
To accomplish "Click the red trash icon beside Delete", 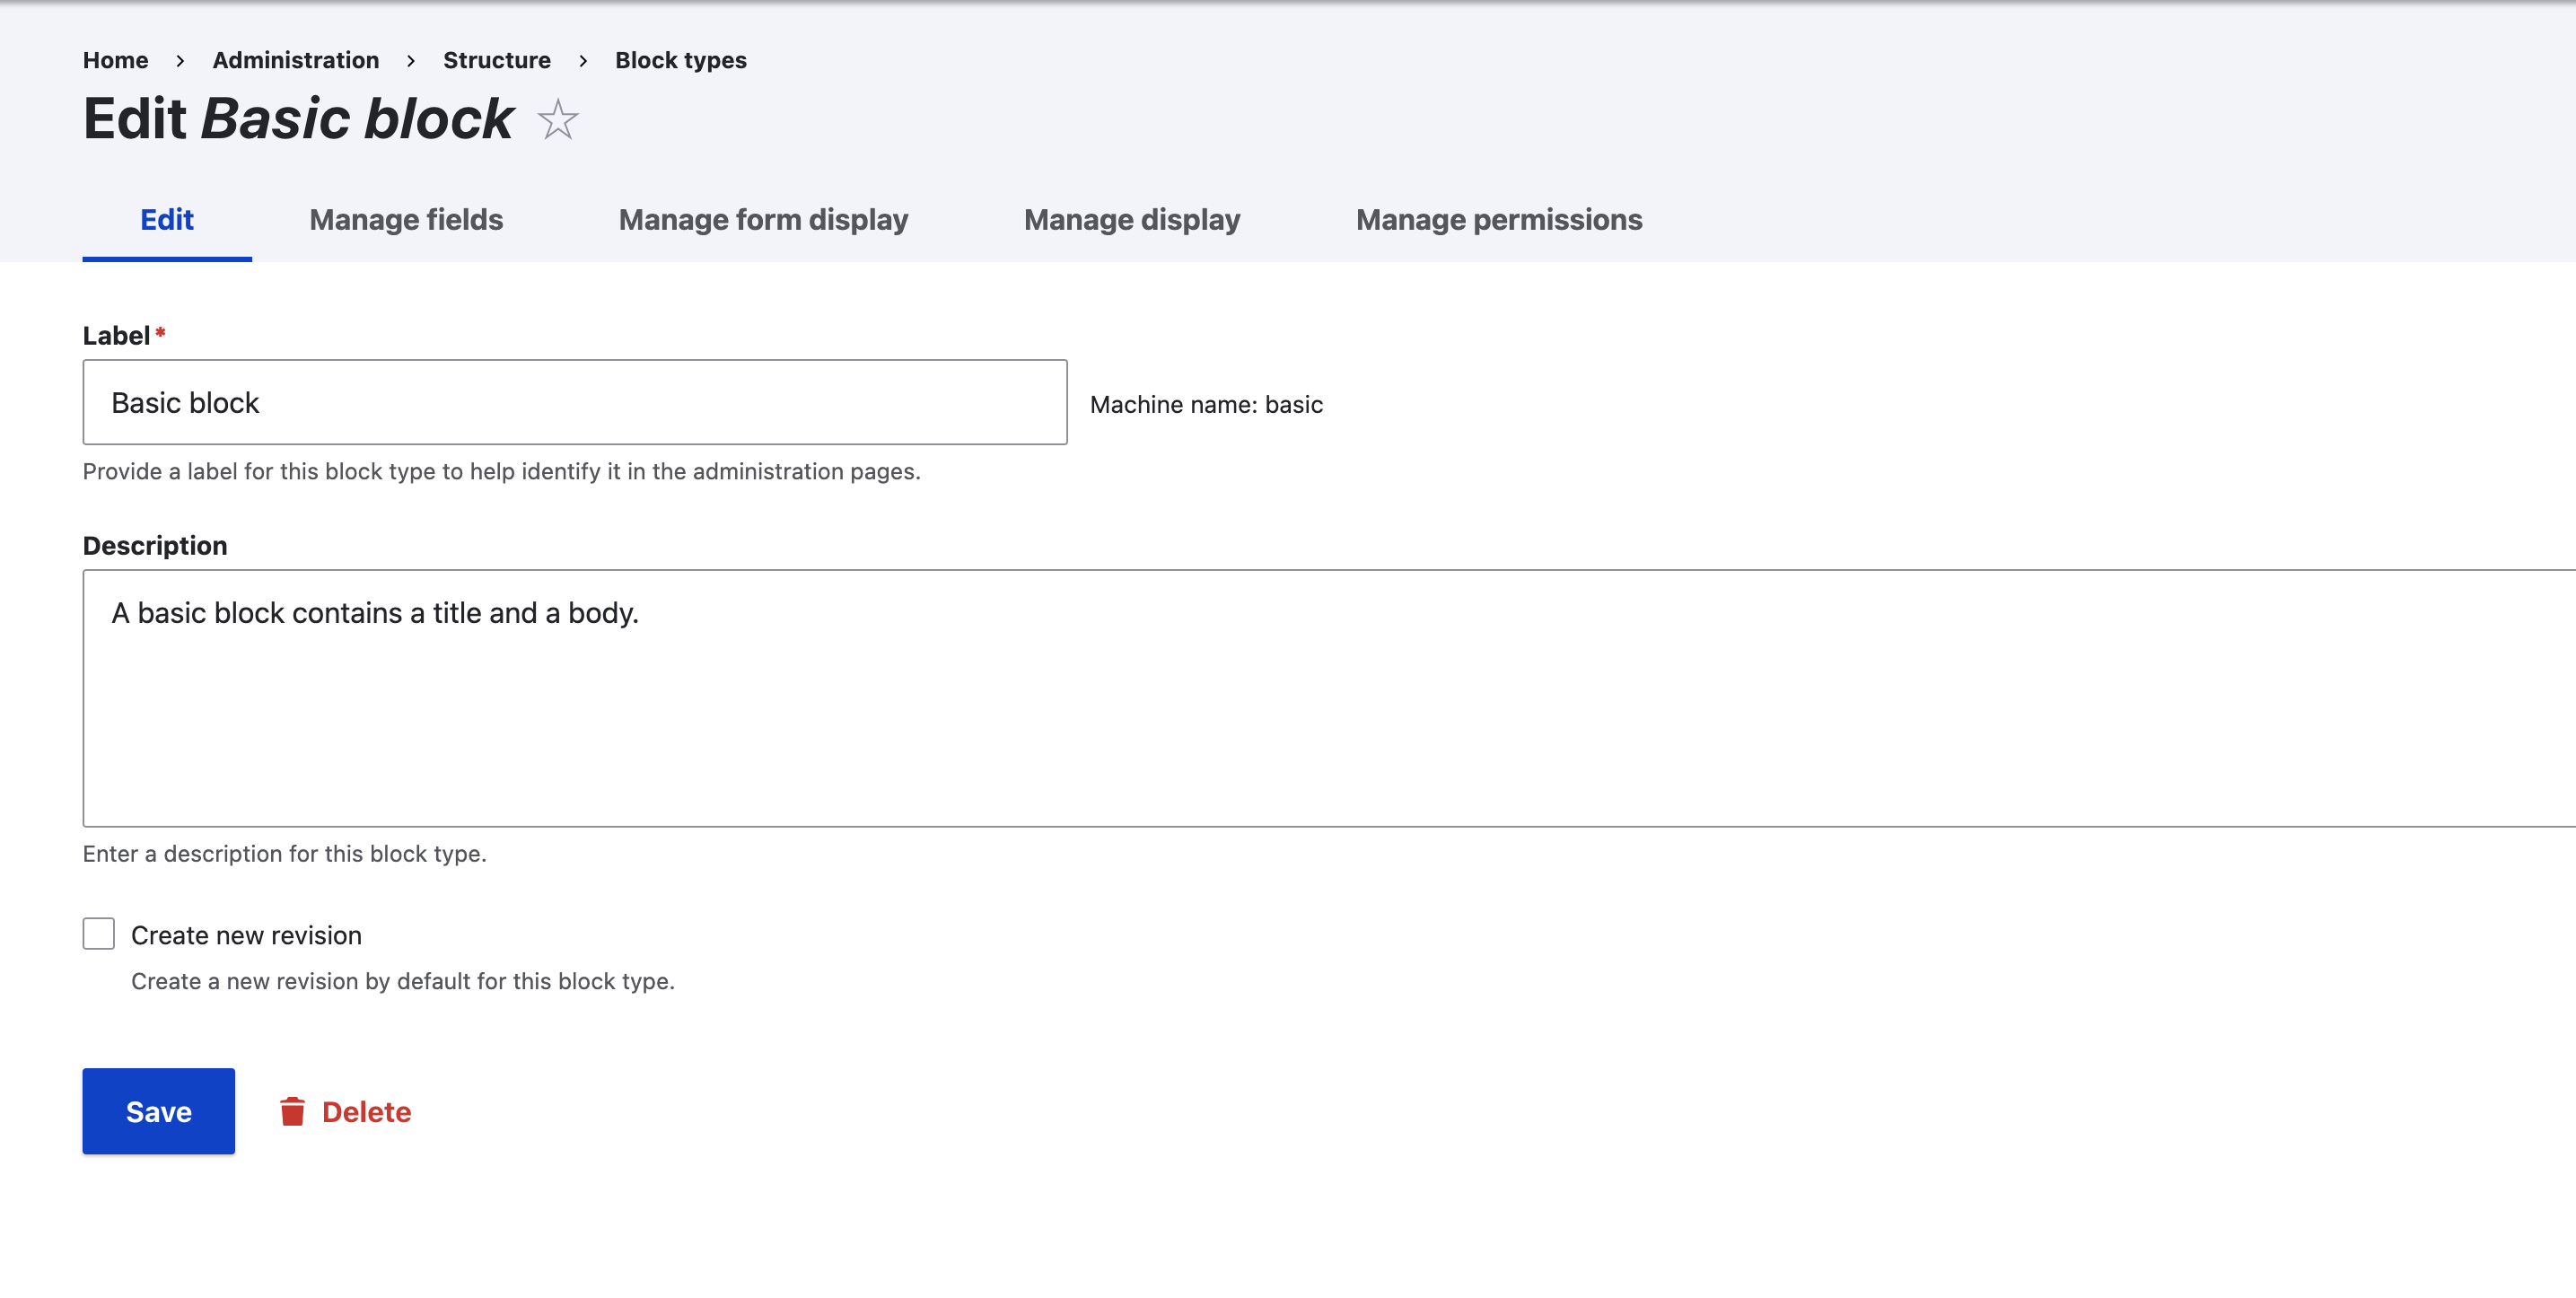I will pyautogui.click(x=292, y=1111).
